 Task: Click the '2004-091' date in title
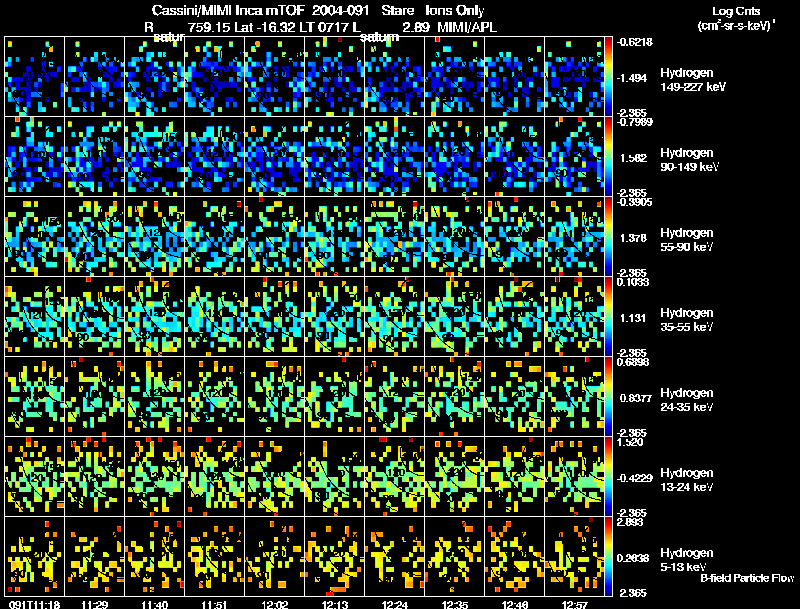click(340, 11)
